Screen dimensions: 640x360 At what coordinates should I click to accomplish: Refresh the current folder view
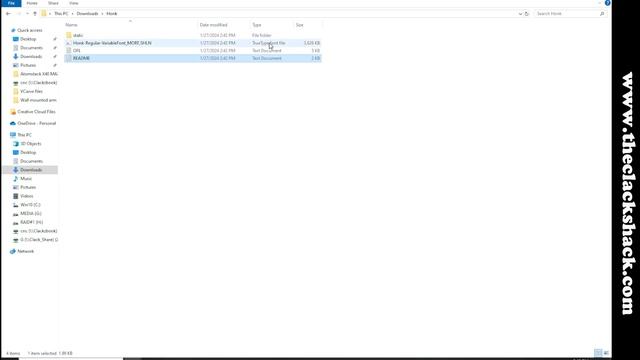pyautogui.click(x=527, y=13)
